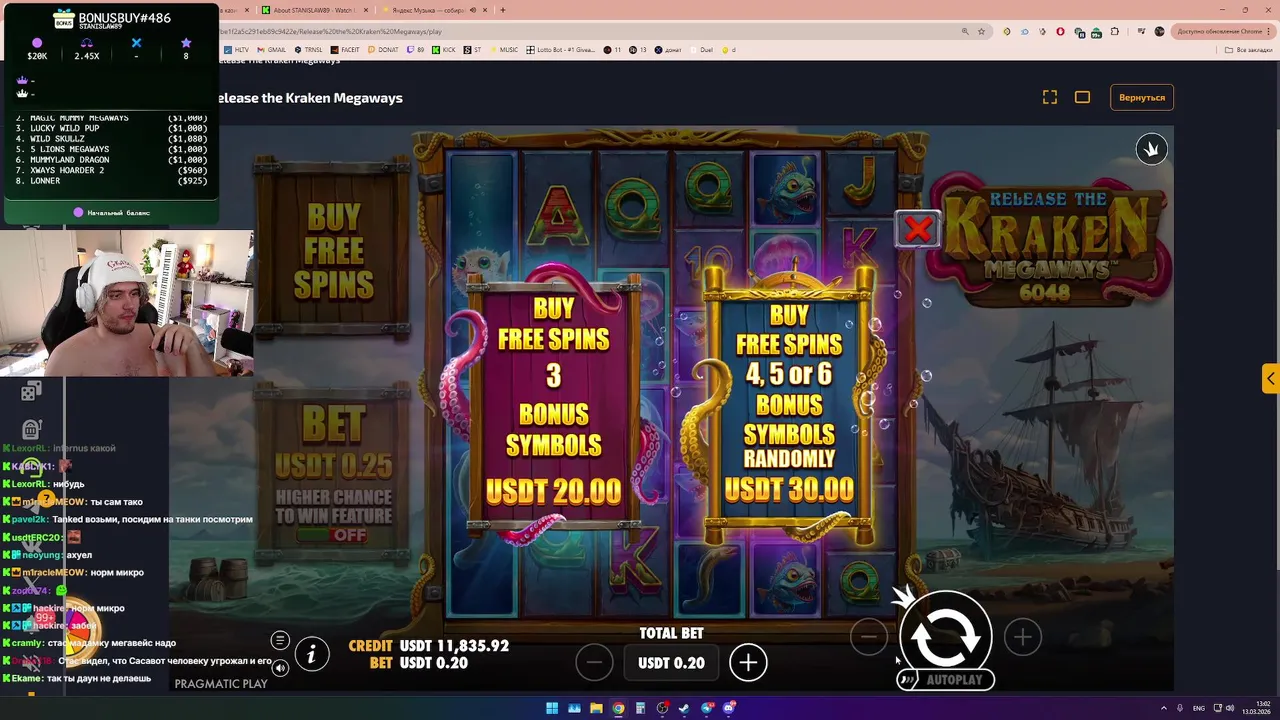Click the Chrome update available button
The height and width of the screenshot is (720, 1280).
click(x=1223, y=31)
